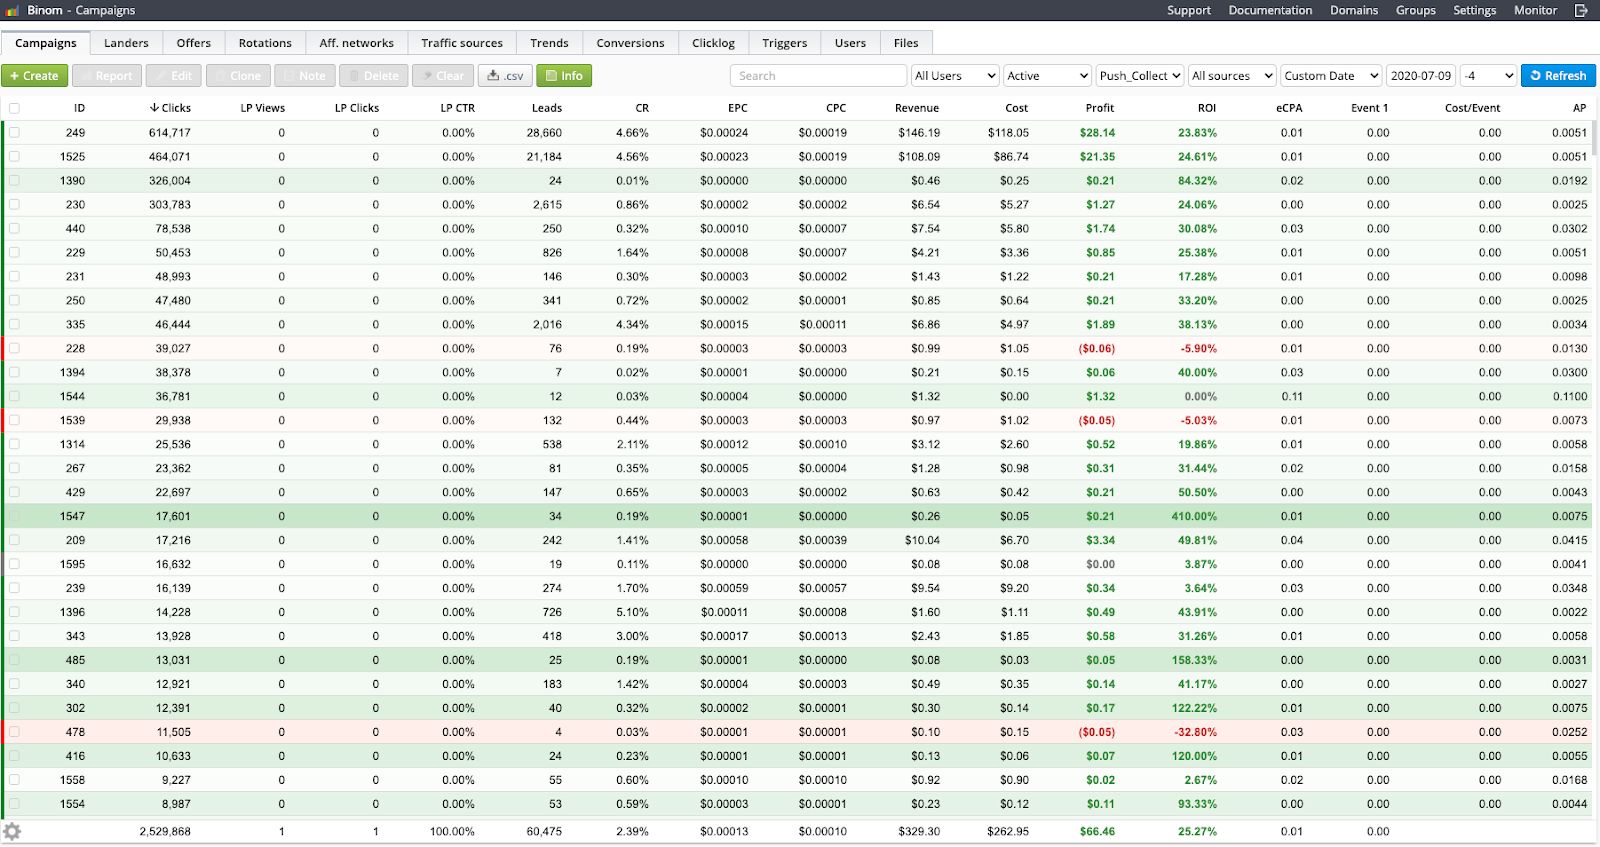
Task: Select the checkbox for campaign 1554
Action: (x=14, y=804)
